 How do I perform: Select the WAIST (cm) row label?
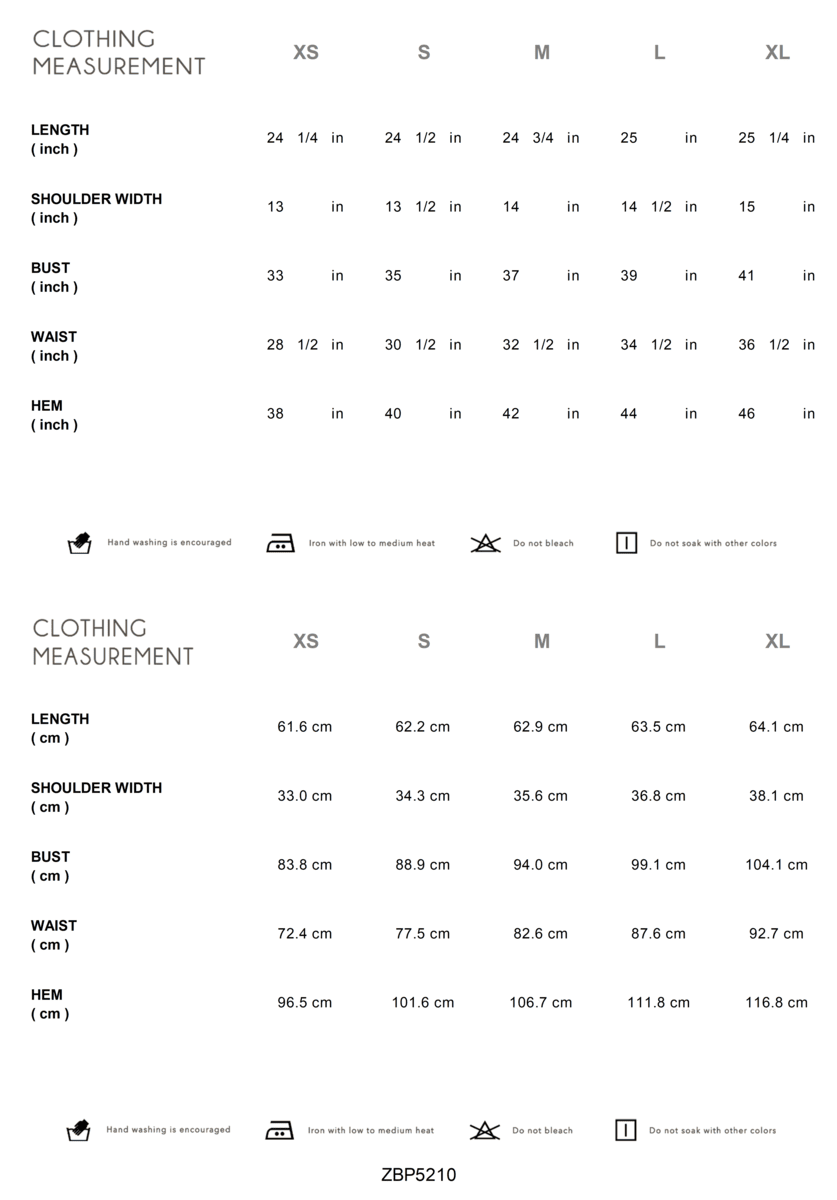click(54, 935)
